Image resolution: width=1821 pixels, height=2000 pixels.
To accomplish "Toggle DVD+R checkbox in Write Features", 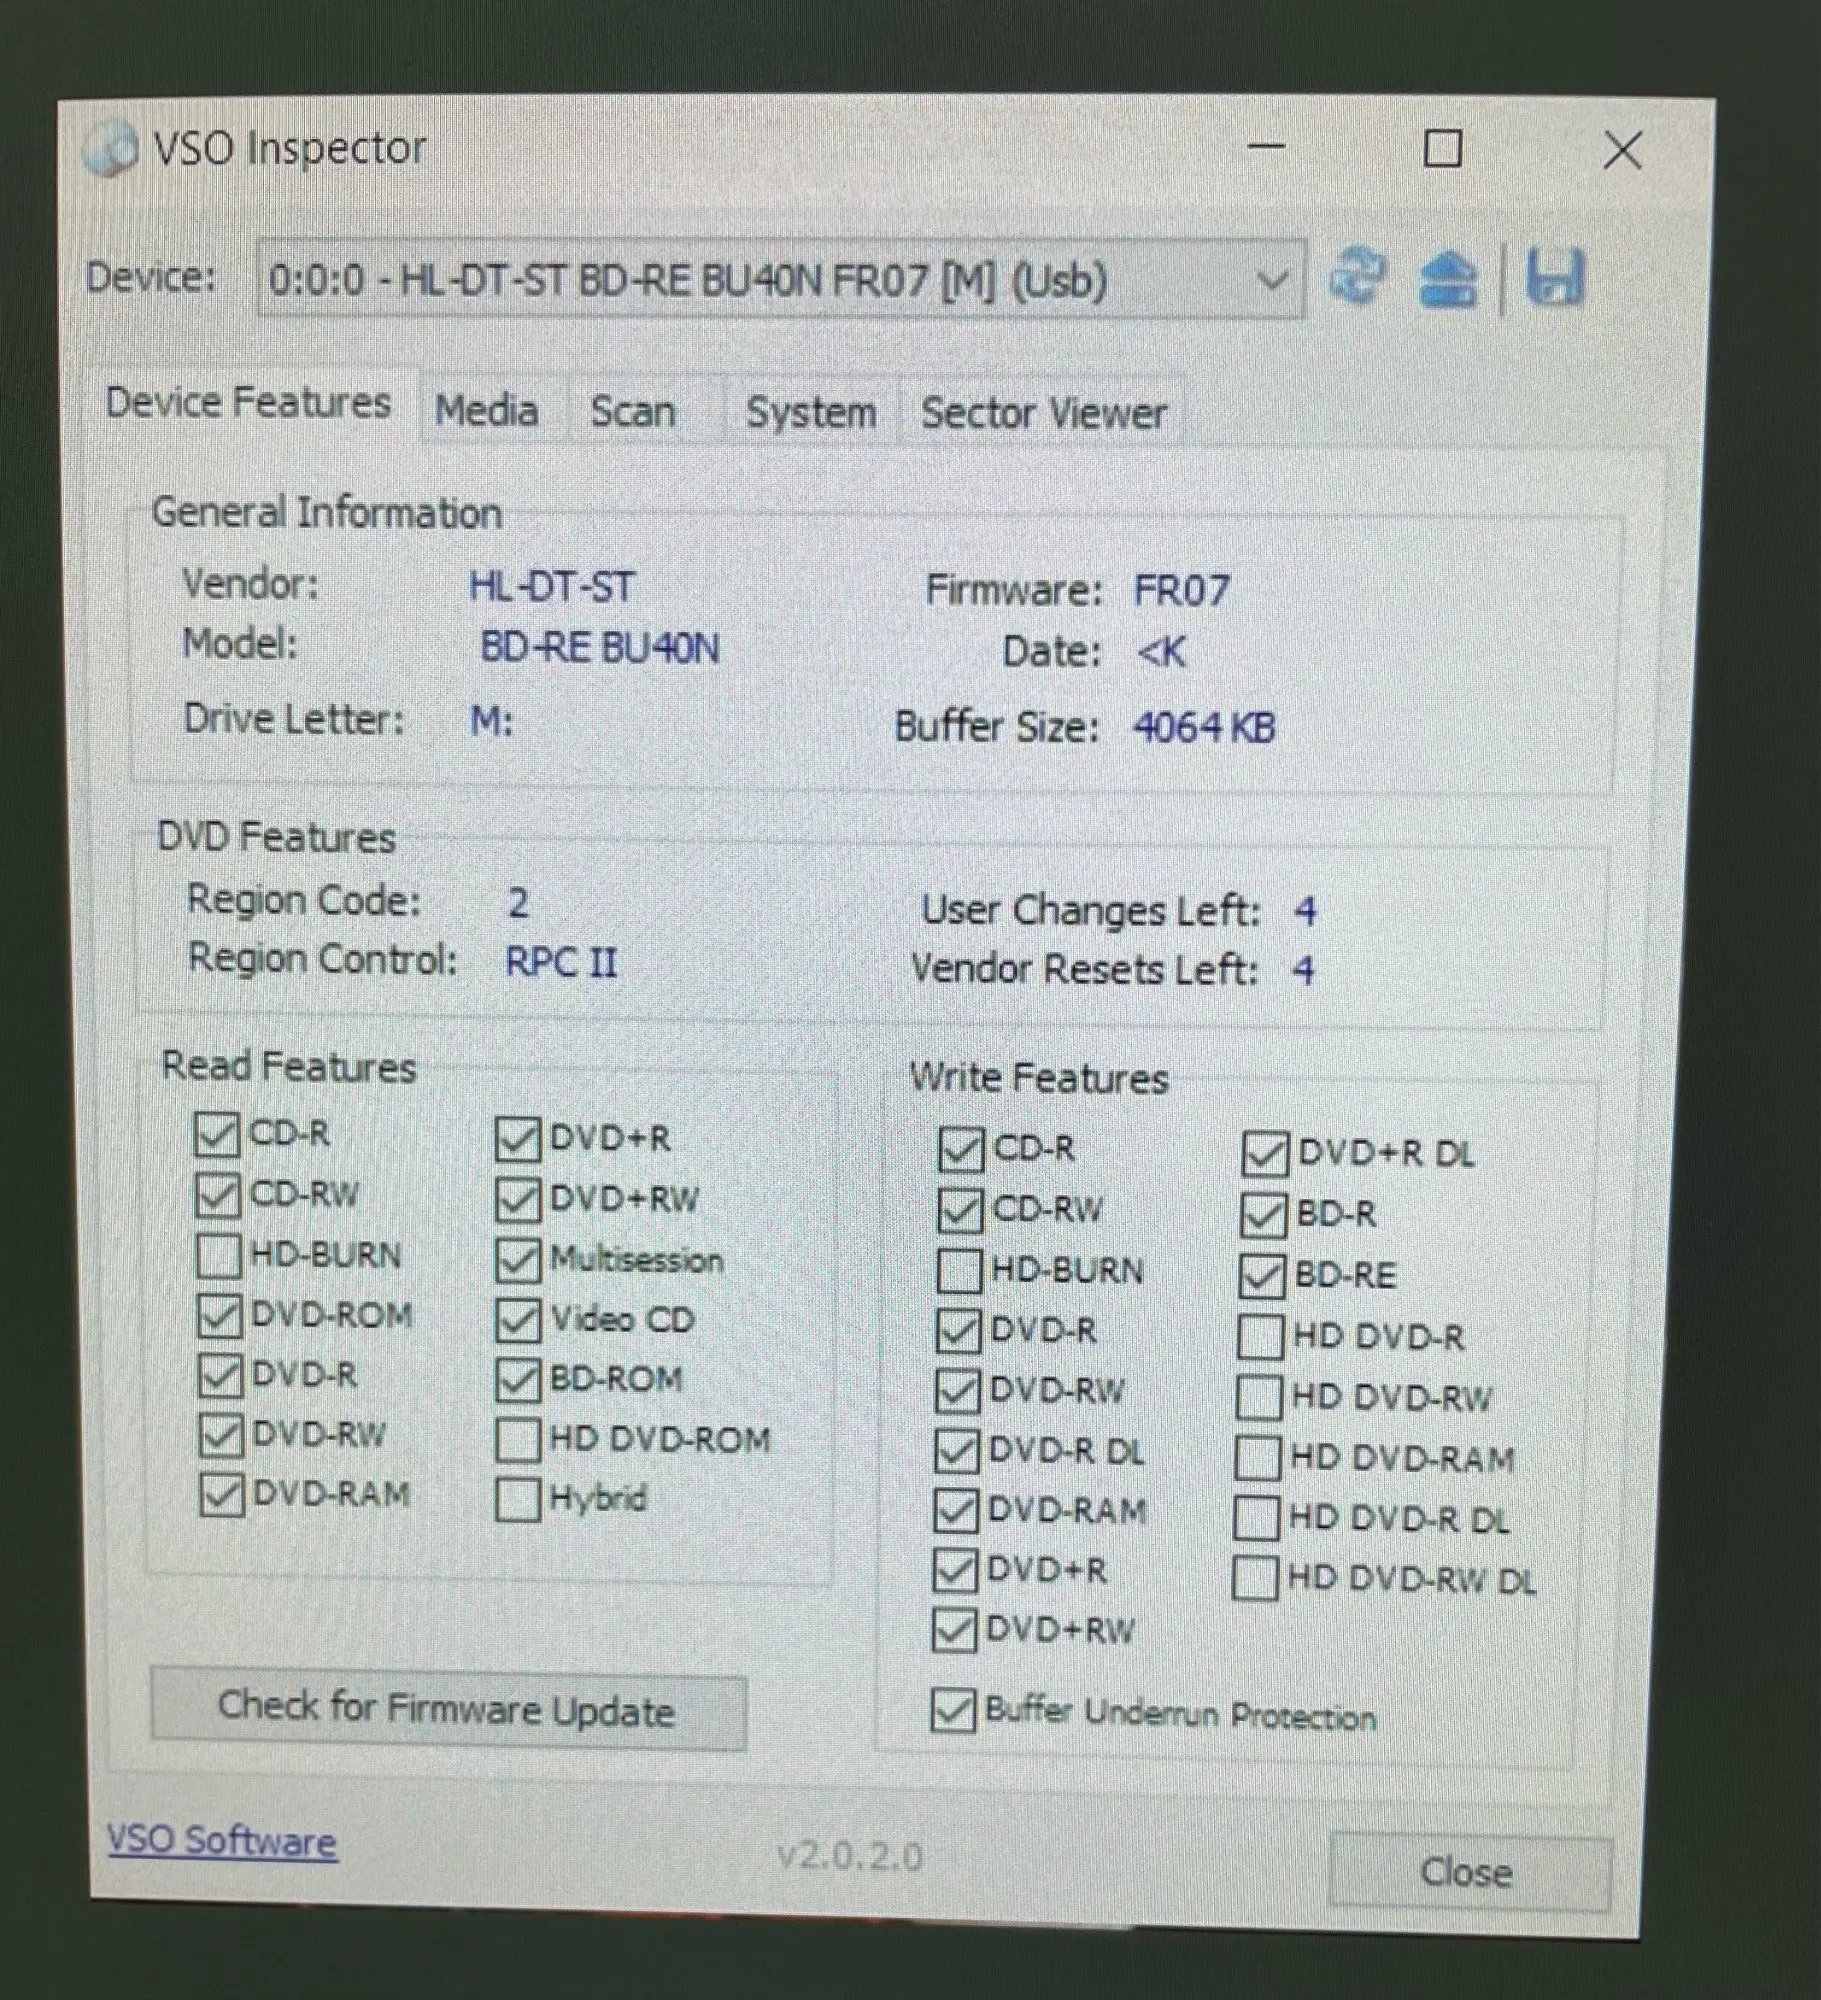I will point(954,1571).
